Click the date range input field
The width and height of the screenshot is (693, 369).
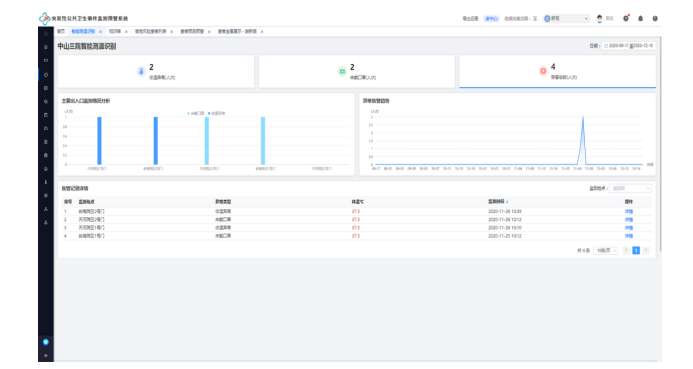click(628, 46)
